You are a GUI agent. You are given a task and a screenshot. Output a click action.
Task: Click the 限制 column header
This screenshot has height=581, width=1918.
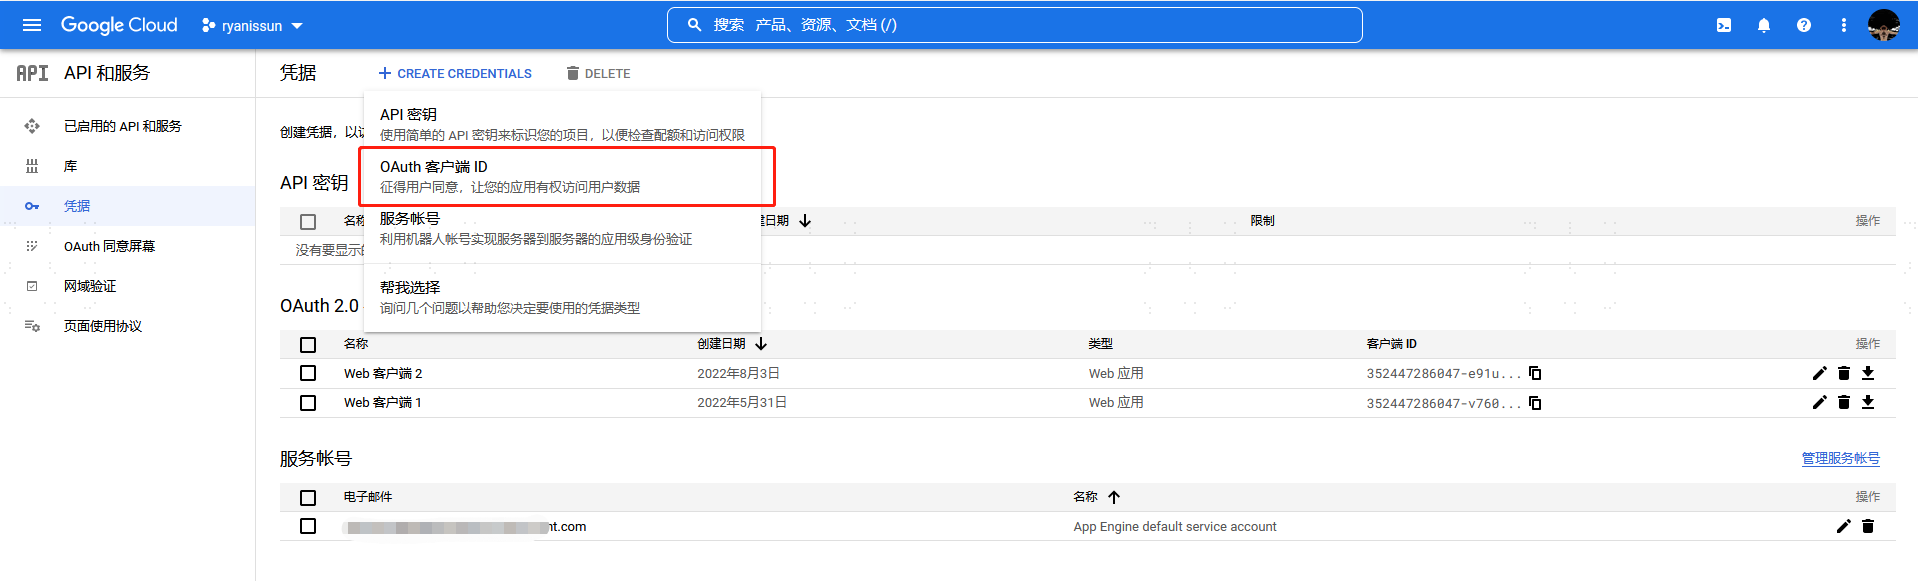pyautogui.click(x=1262, y=220)
